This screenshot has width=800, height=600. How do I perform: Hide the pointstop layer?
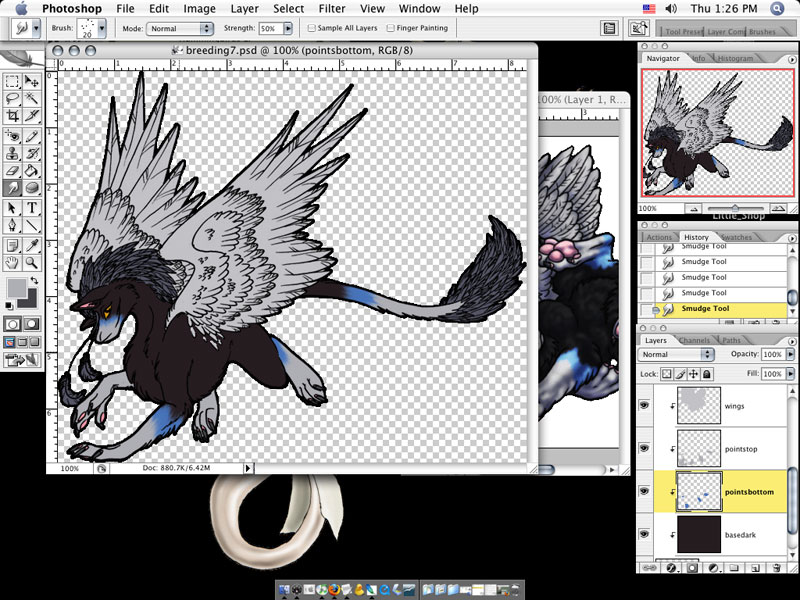(x=644, y=448)
